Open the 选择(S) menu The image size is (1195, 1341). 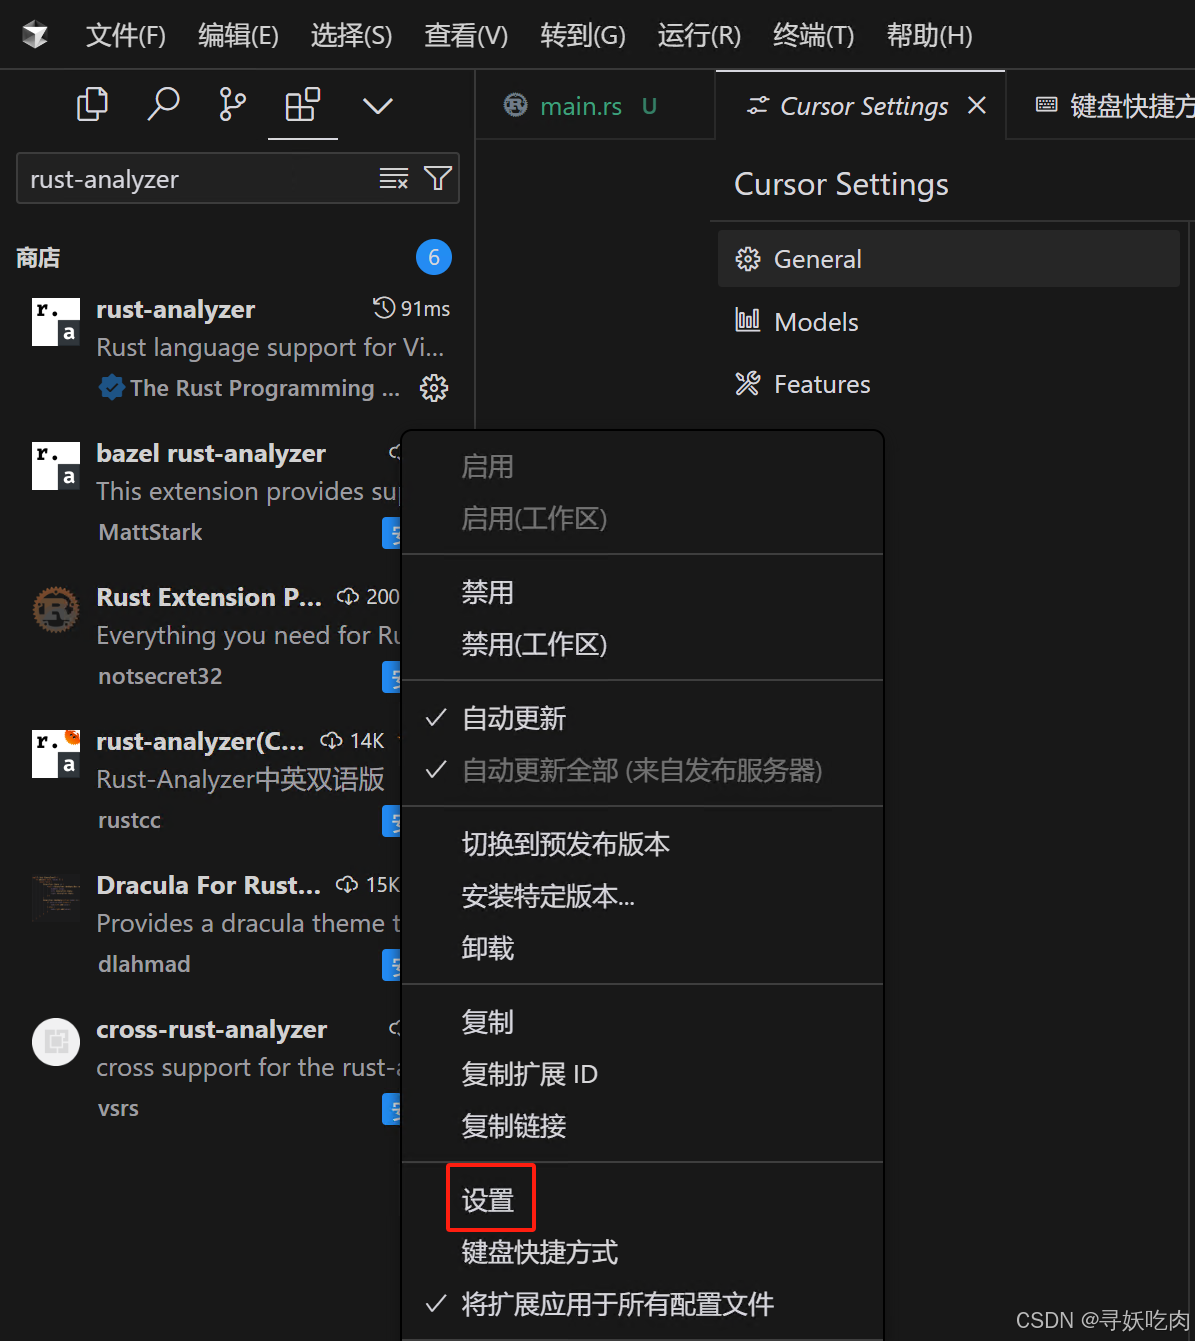click(351, 36)
